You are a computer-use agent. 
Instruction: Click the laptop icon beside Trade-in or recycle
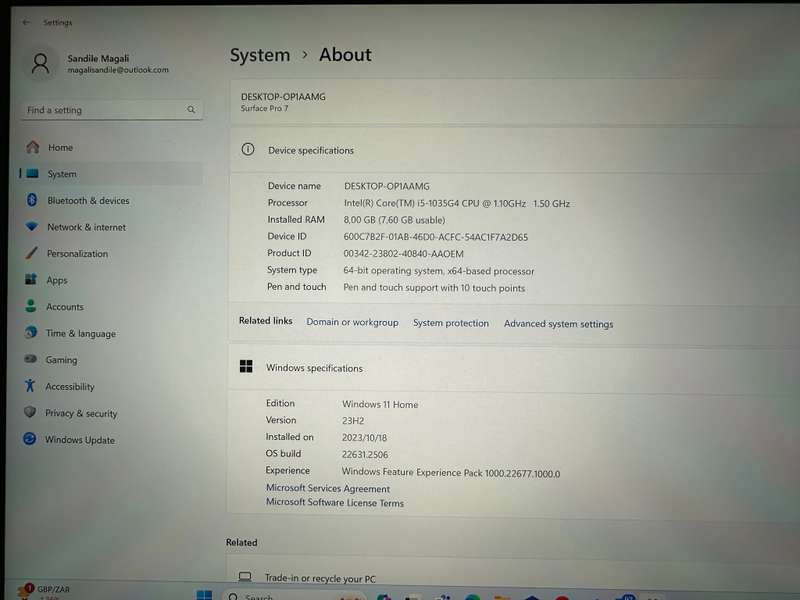pyautogui.click(x=245, y=577)
